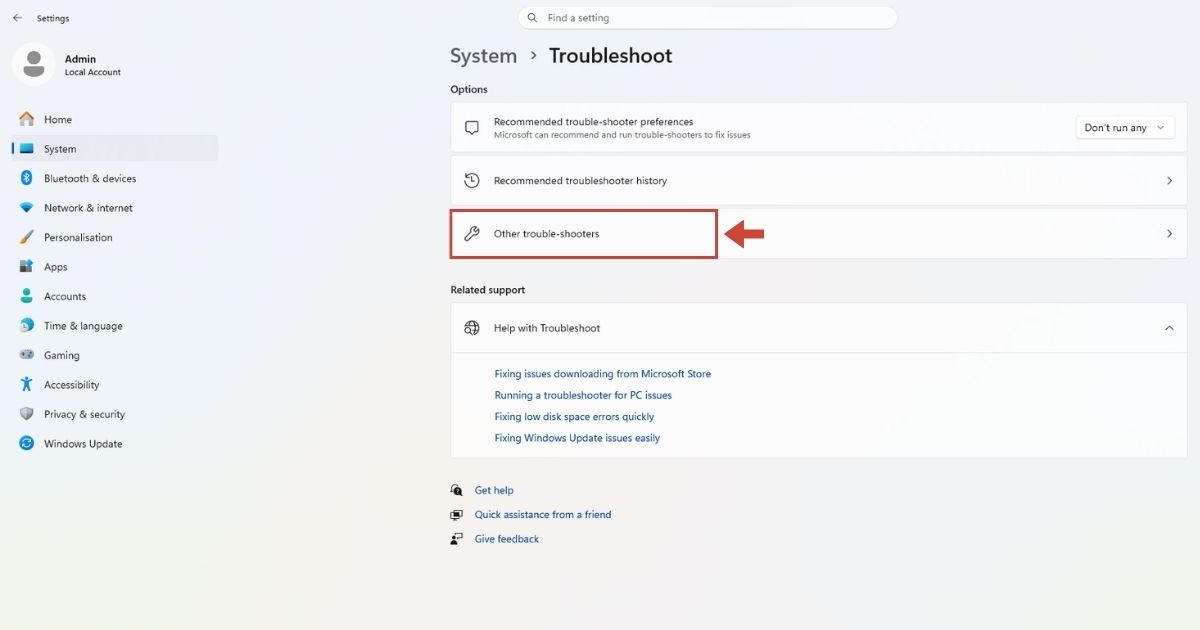This screenshot has width=1200, height=630.
Task: Open Fixing Windows Update issues easily link
Action: tap(577, 438)
